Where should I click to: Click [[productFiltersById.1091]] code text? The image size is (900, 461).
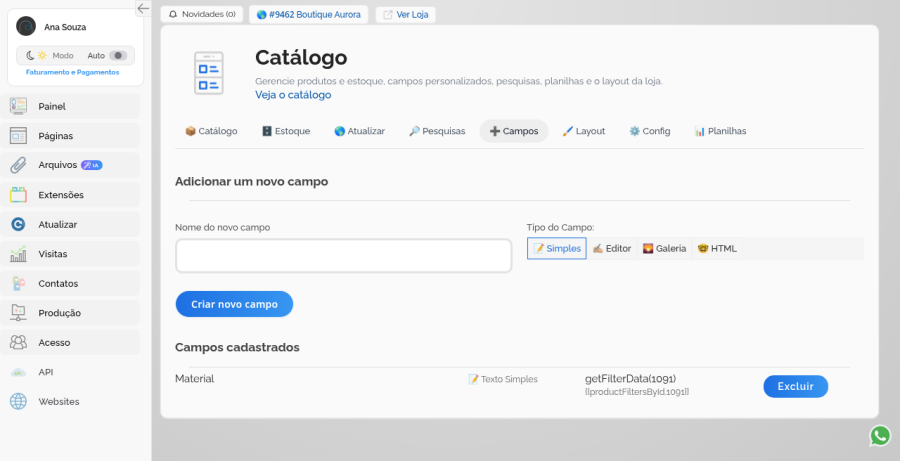[x=637, y=392]
